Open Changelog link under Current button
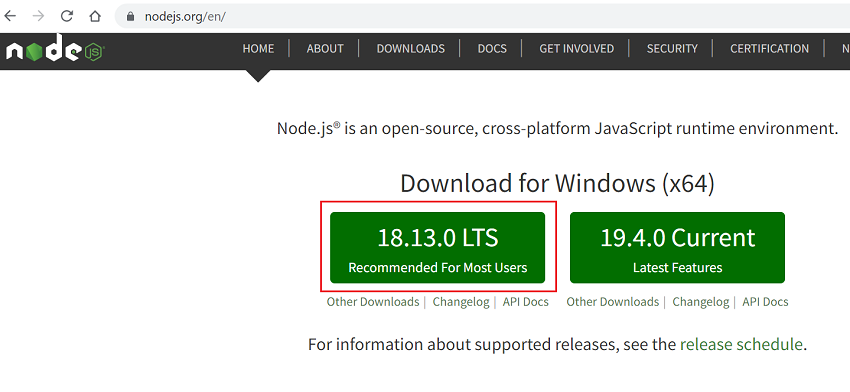This screenshot has width=850, height=392. point(700,302)
